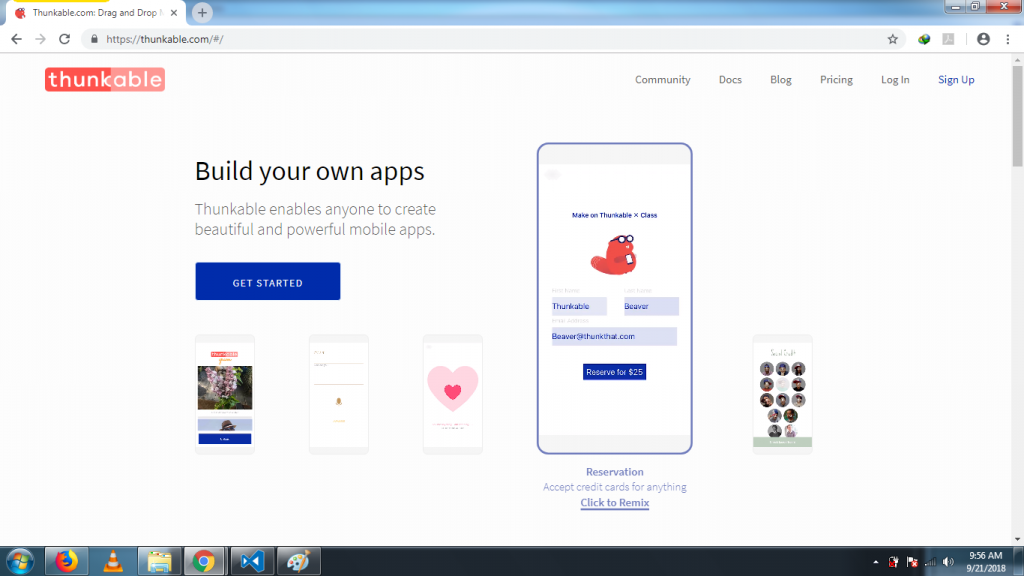Click the thunkable logo
The width and height of the screenshot is (1024, 576).
105,80
